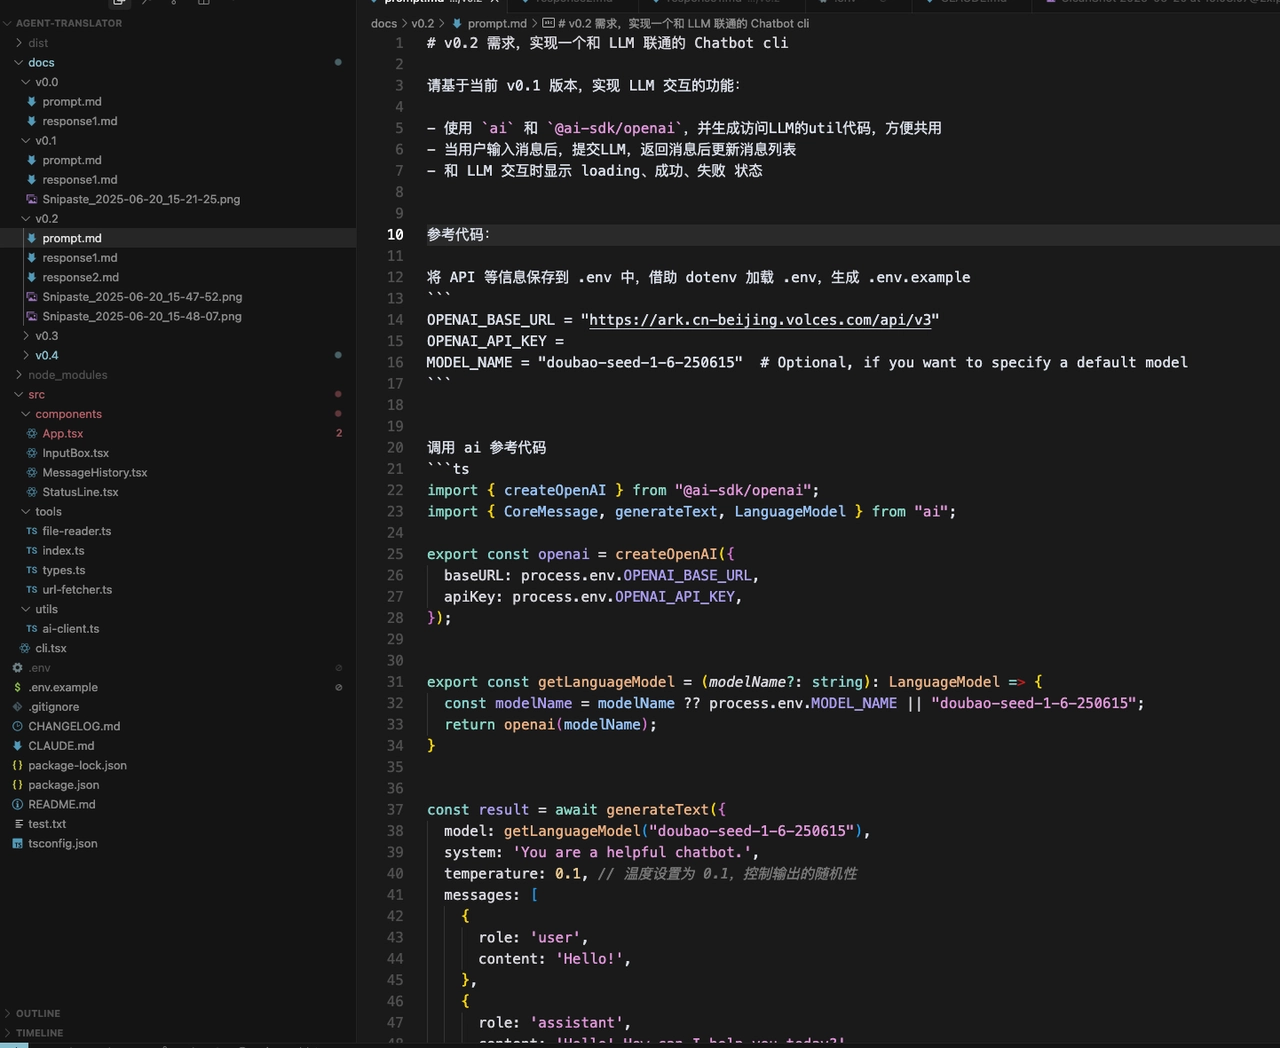1280x1048 pixels.
Task: Collapse the v0.2 folder
Action: coord(25,219)
